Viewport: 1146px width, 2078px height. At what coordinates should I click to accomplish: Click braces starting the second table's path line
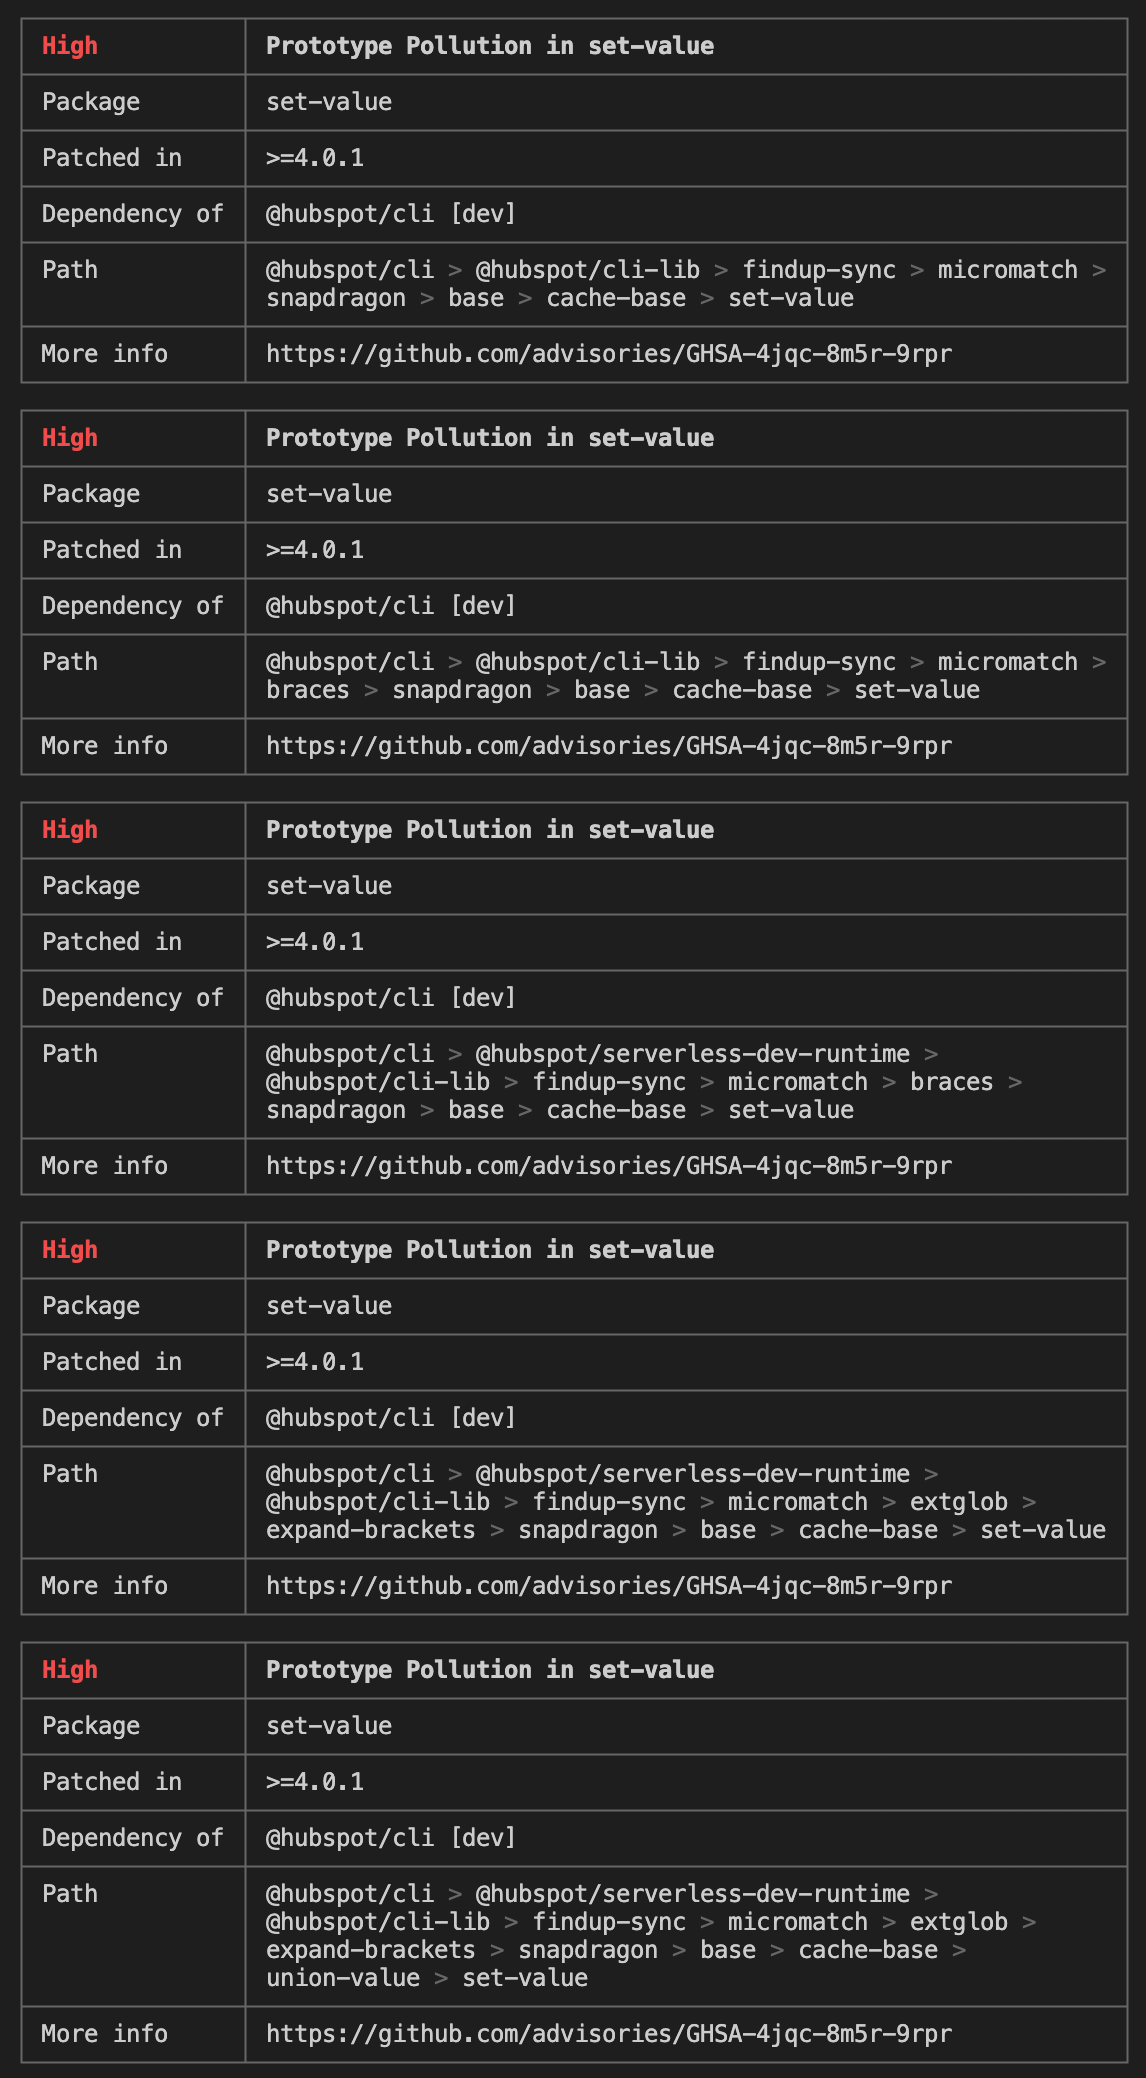tap(308, 690)
